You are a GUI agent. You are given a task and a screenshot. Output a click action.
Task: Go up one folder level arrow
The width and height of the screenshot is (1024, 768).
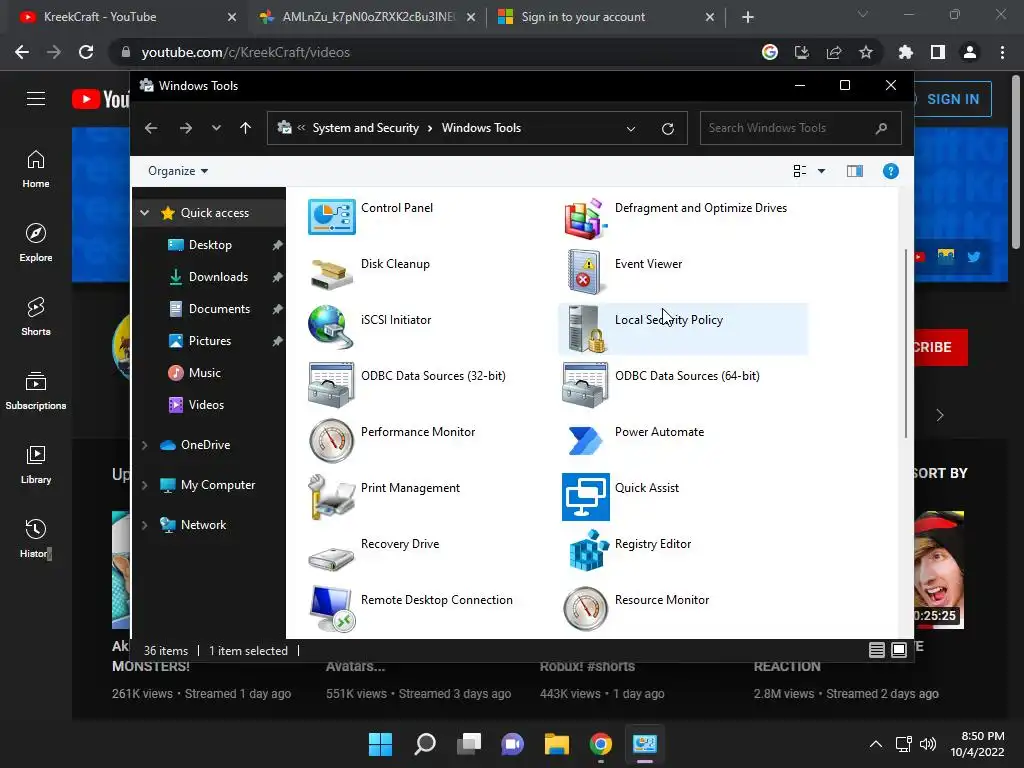pos(246,128)
